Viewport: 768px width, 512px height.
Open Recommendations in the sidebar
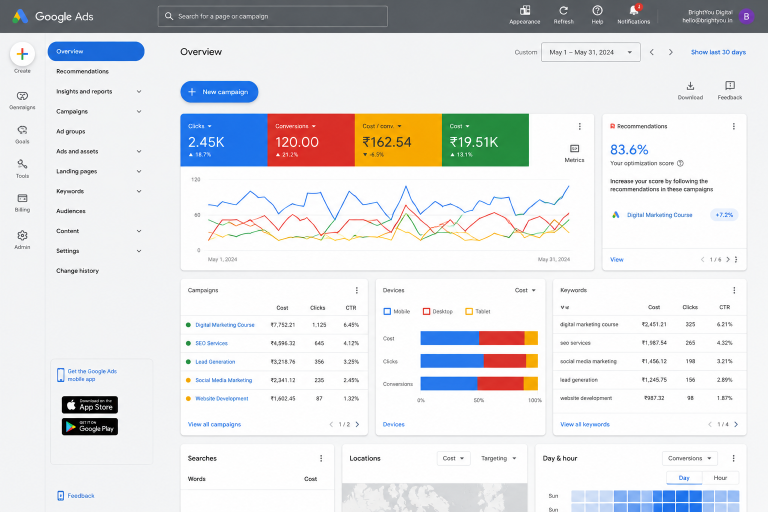point(82,72)
